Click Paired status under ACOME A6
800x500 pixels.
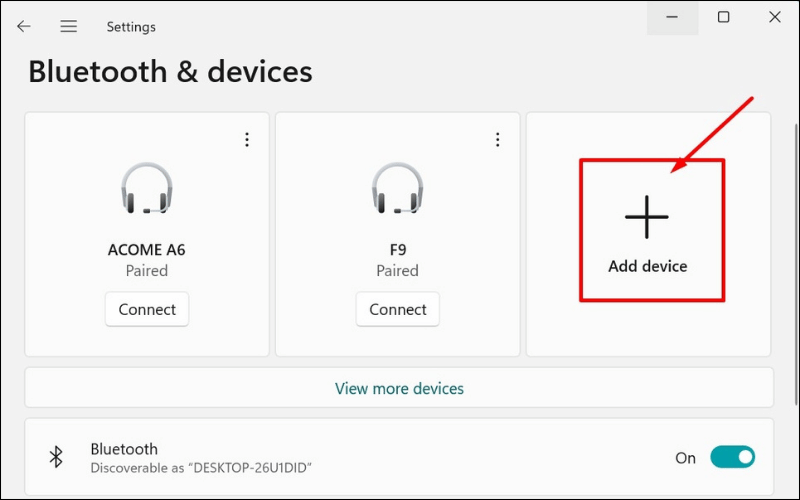click(146, 270)
